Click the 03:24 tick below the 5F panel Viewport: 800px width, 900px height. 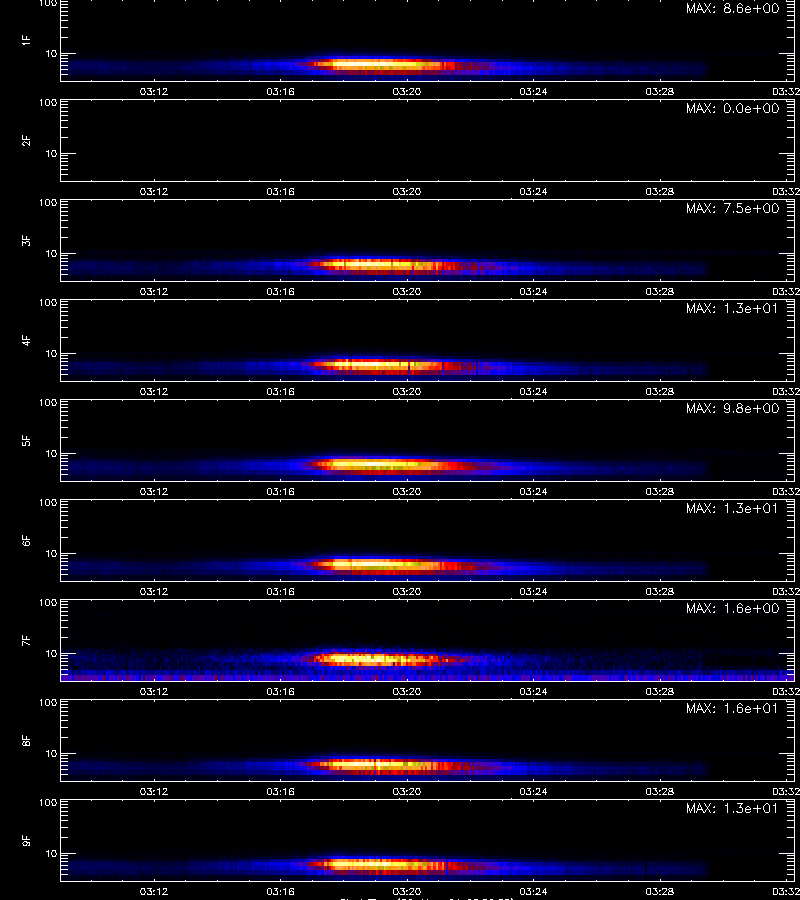[x=533, y=491]
